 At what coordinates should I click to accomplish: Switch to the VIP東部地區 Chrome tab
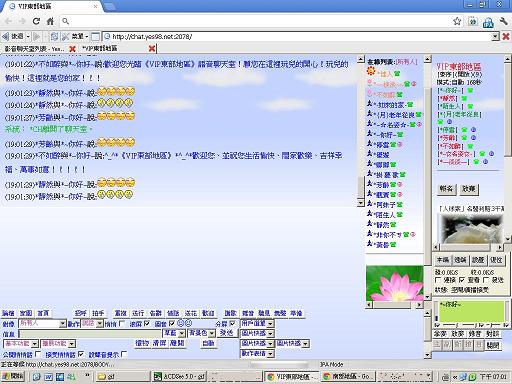(53, 6)
